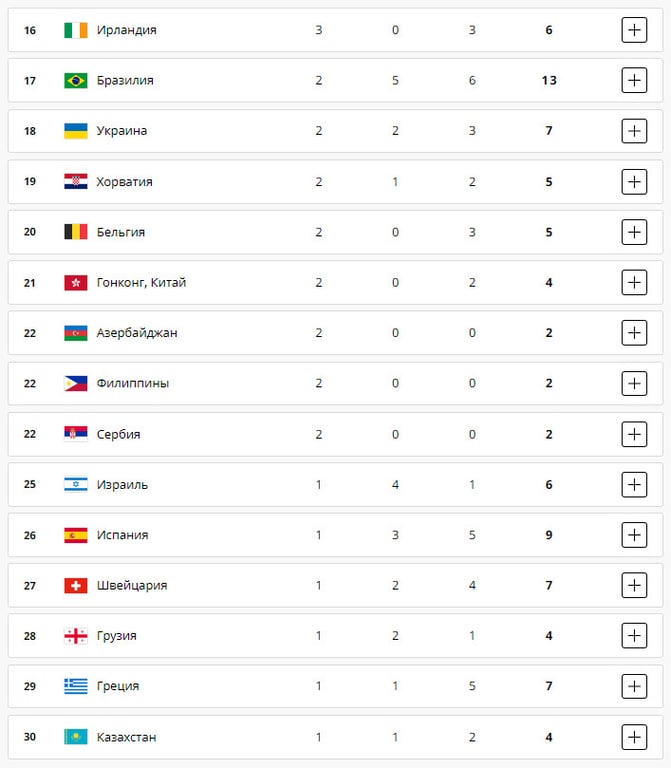Click the Azerbaijan flag icon
This screenshot has width=671, height=768.
75,333
